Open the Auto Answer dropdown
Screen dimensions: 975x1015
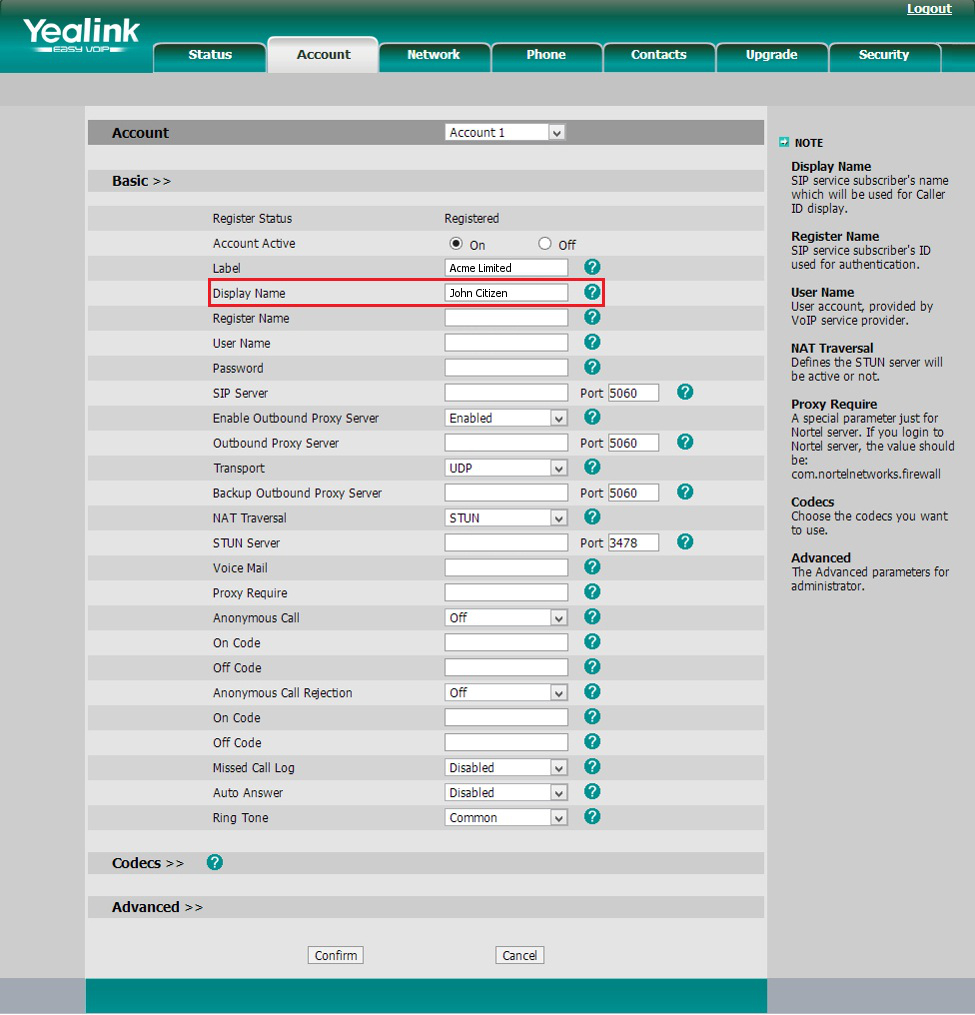tap(506, 793)
